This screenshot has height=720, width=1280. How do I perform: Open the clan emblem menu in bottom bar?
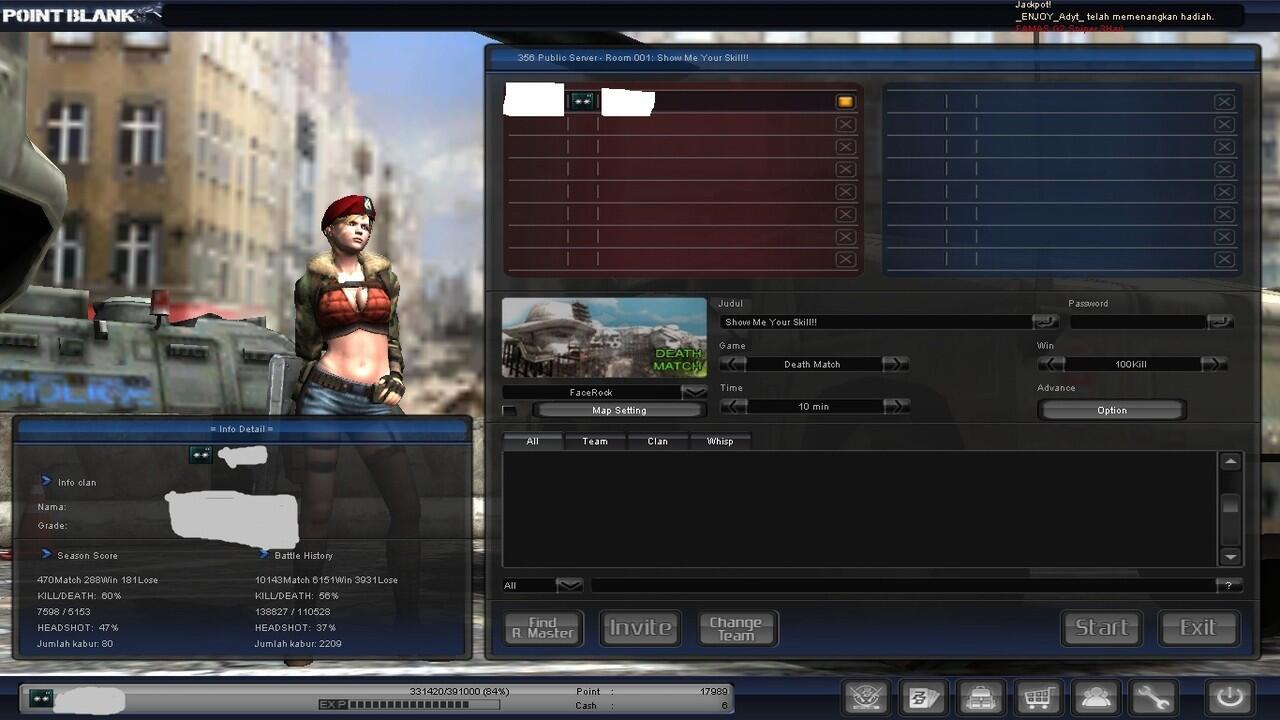[866, 697]
